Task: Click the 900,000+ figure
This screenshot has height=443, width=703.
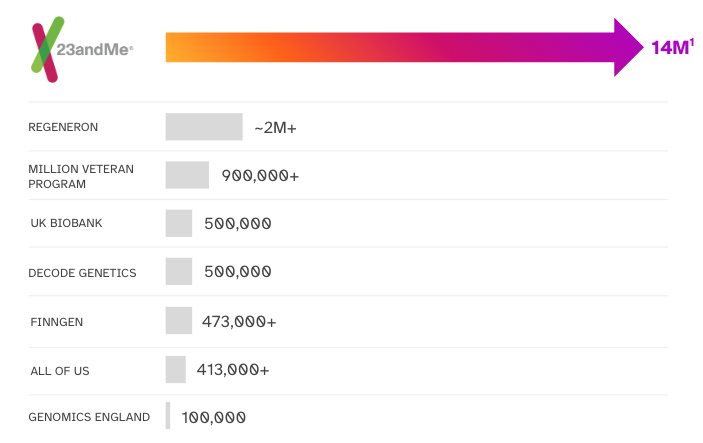Action: 260,176
